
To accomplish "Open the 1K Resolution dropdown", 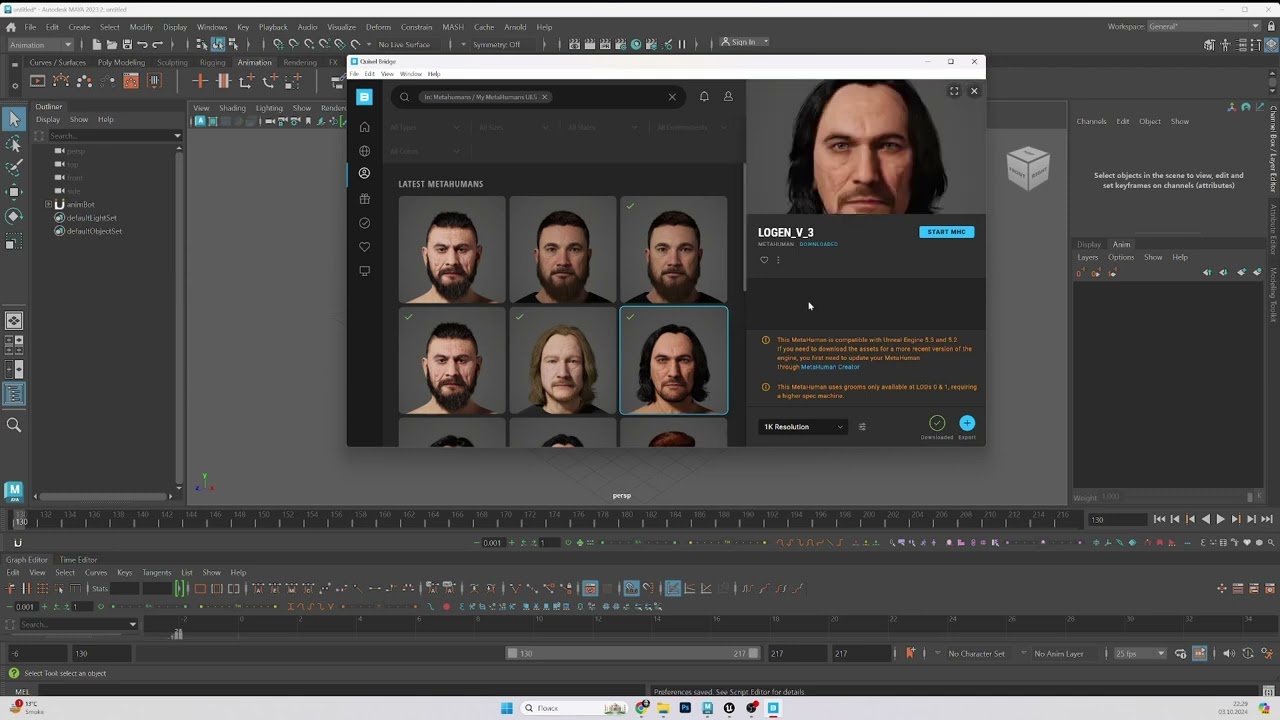I will coord(803,427).
